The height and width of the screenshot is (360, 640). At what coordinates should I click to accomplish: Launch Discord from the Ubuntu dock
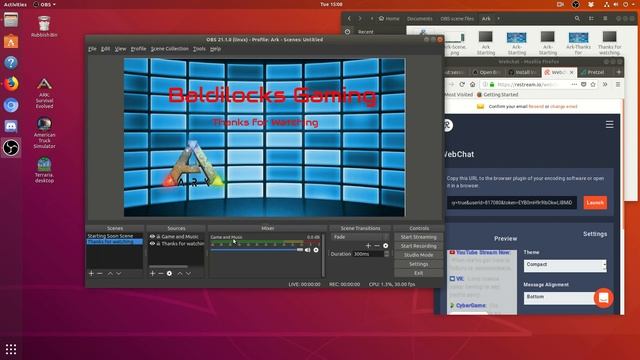[11, 126]
